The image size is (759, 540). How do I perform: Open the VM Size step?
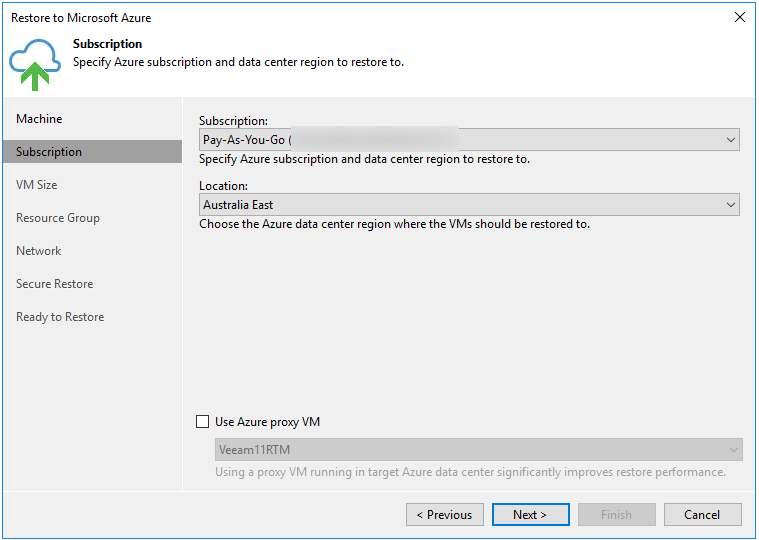37,185
